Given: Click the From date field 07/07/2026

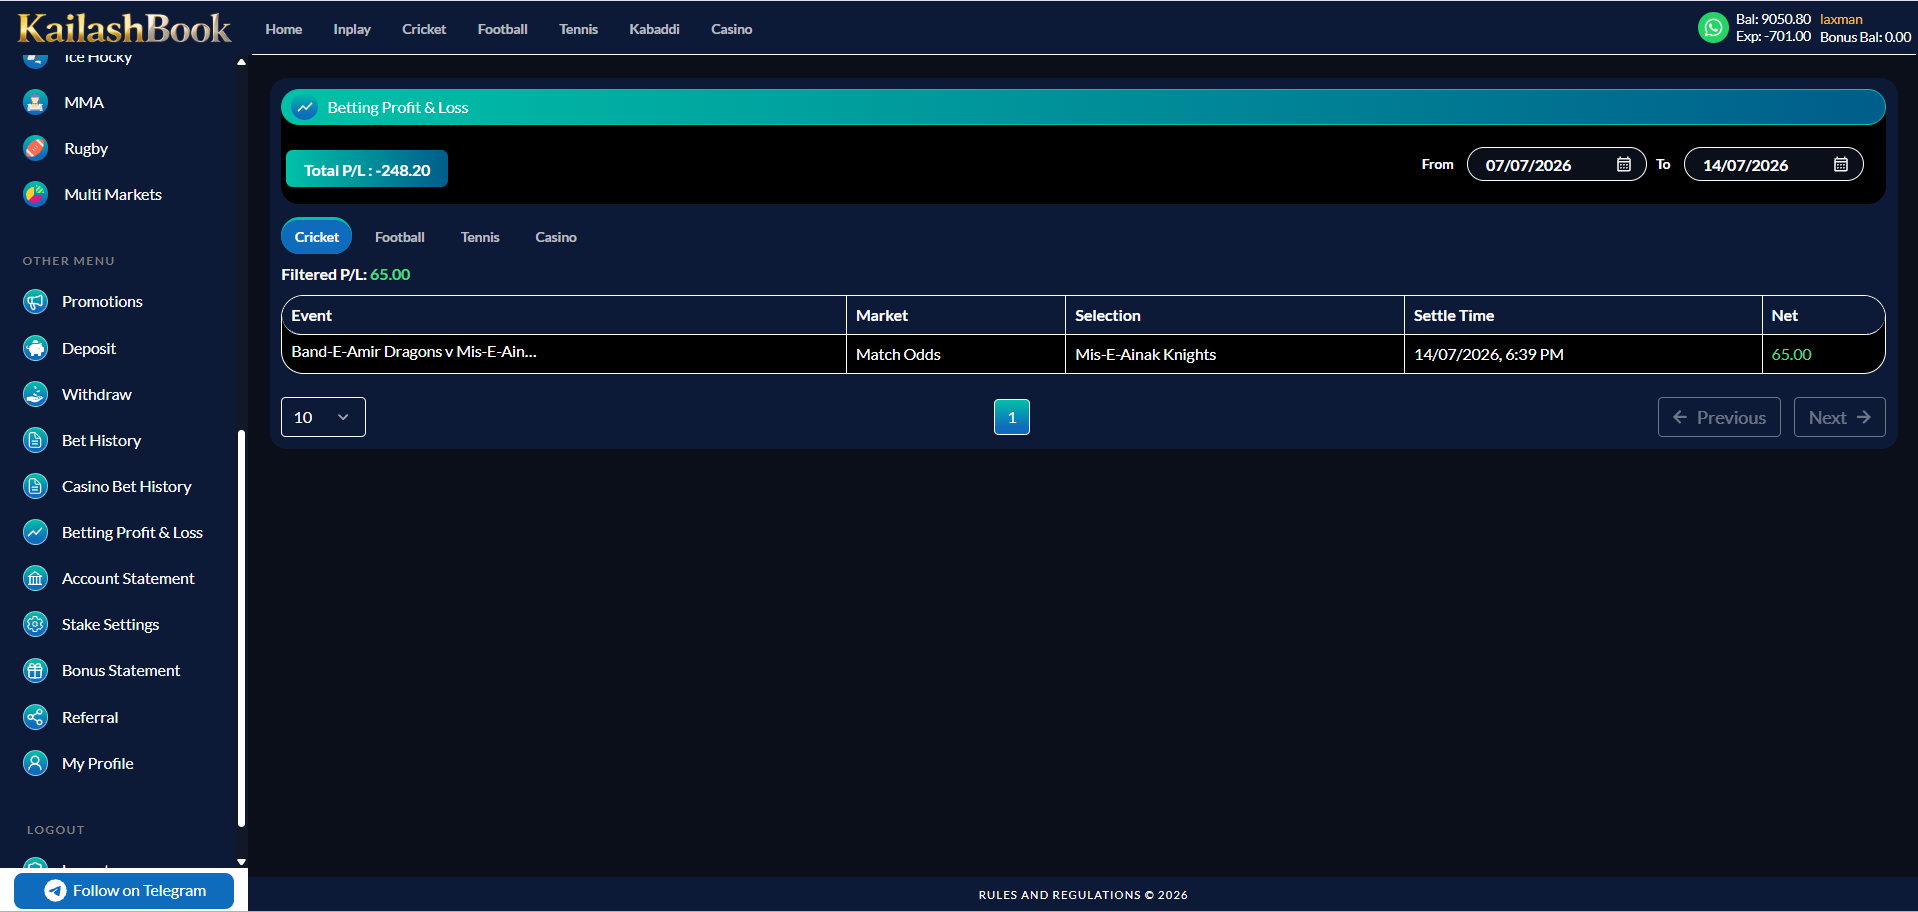Looking at the screenshot, I should pyautogui.click(x=1556, y=164).
